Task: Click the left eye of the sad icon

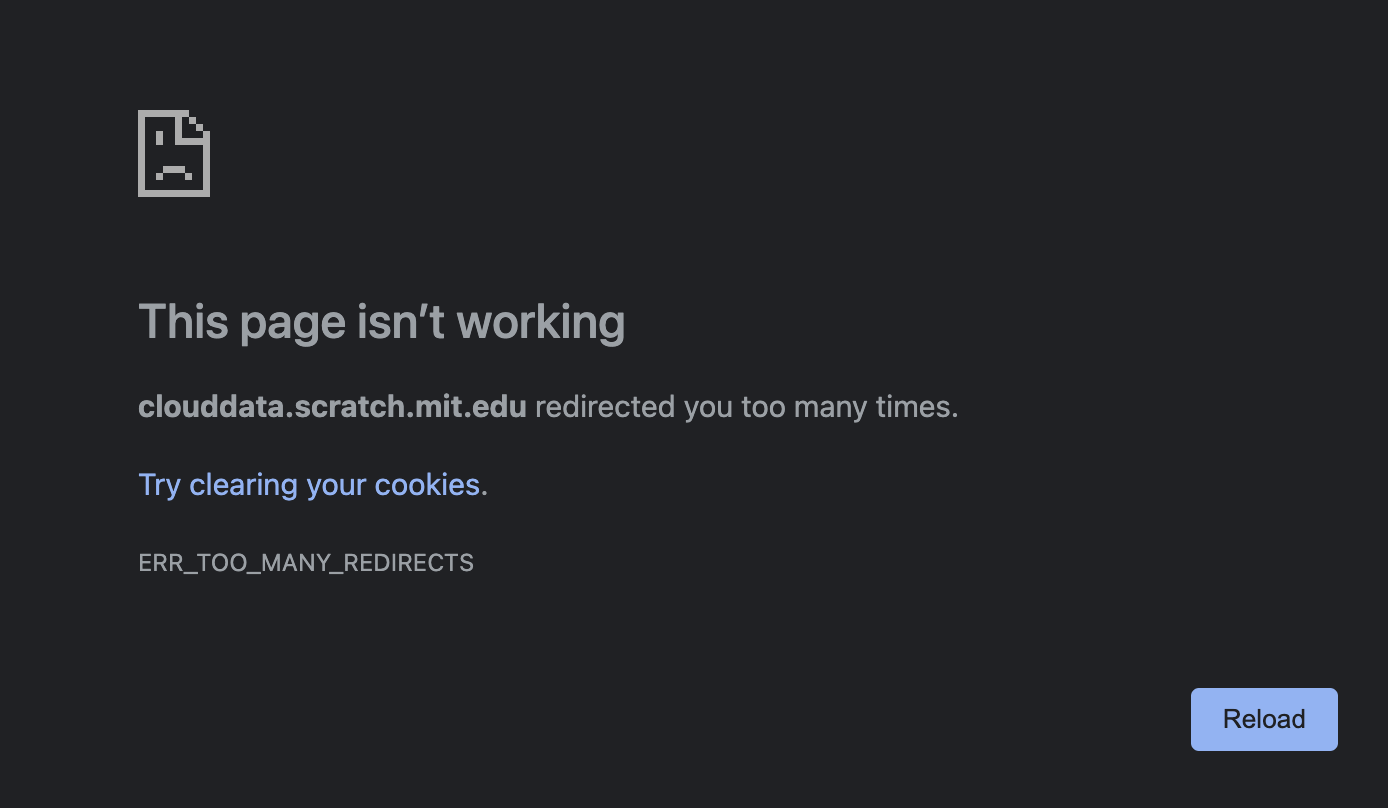Action: tap(159, 138)
